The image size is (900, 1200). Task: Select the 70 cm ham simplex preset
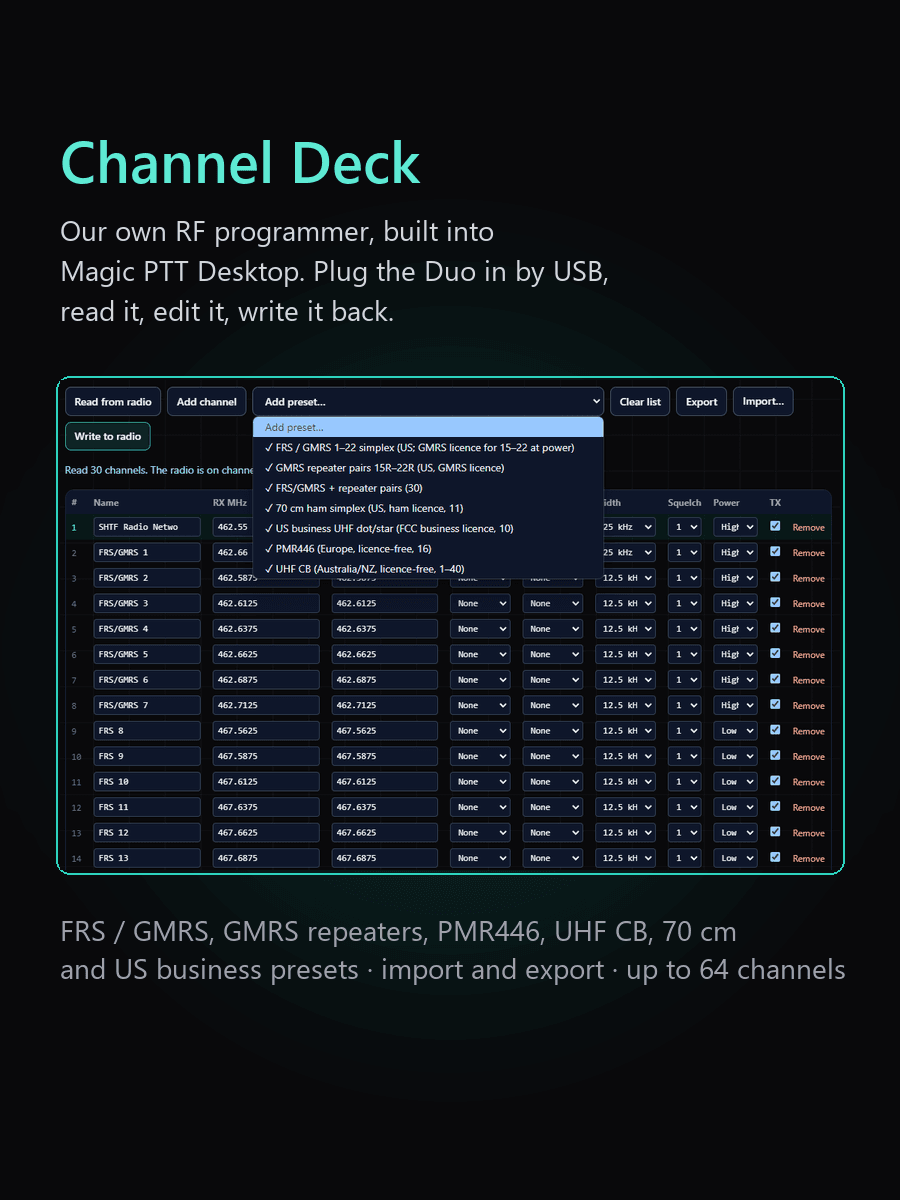tap(428, 509)
